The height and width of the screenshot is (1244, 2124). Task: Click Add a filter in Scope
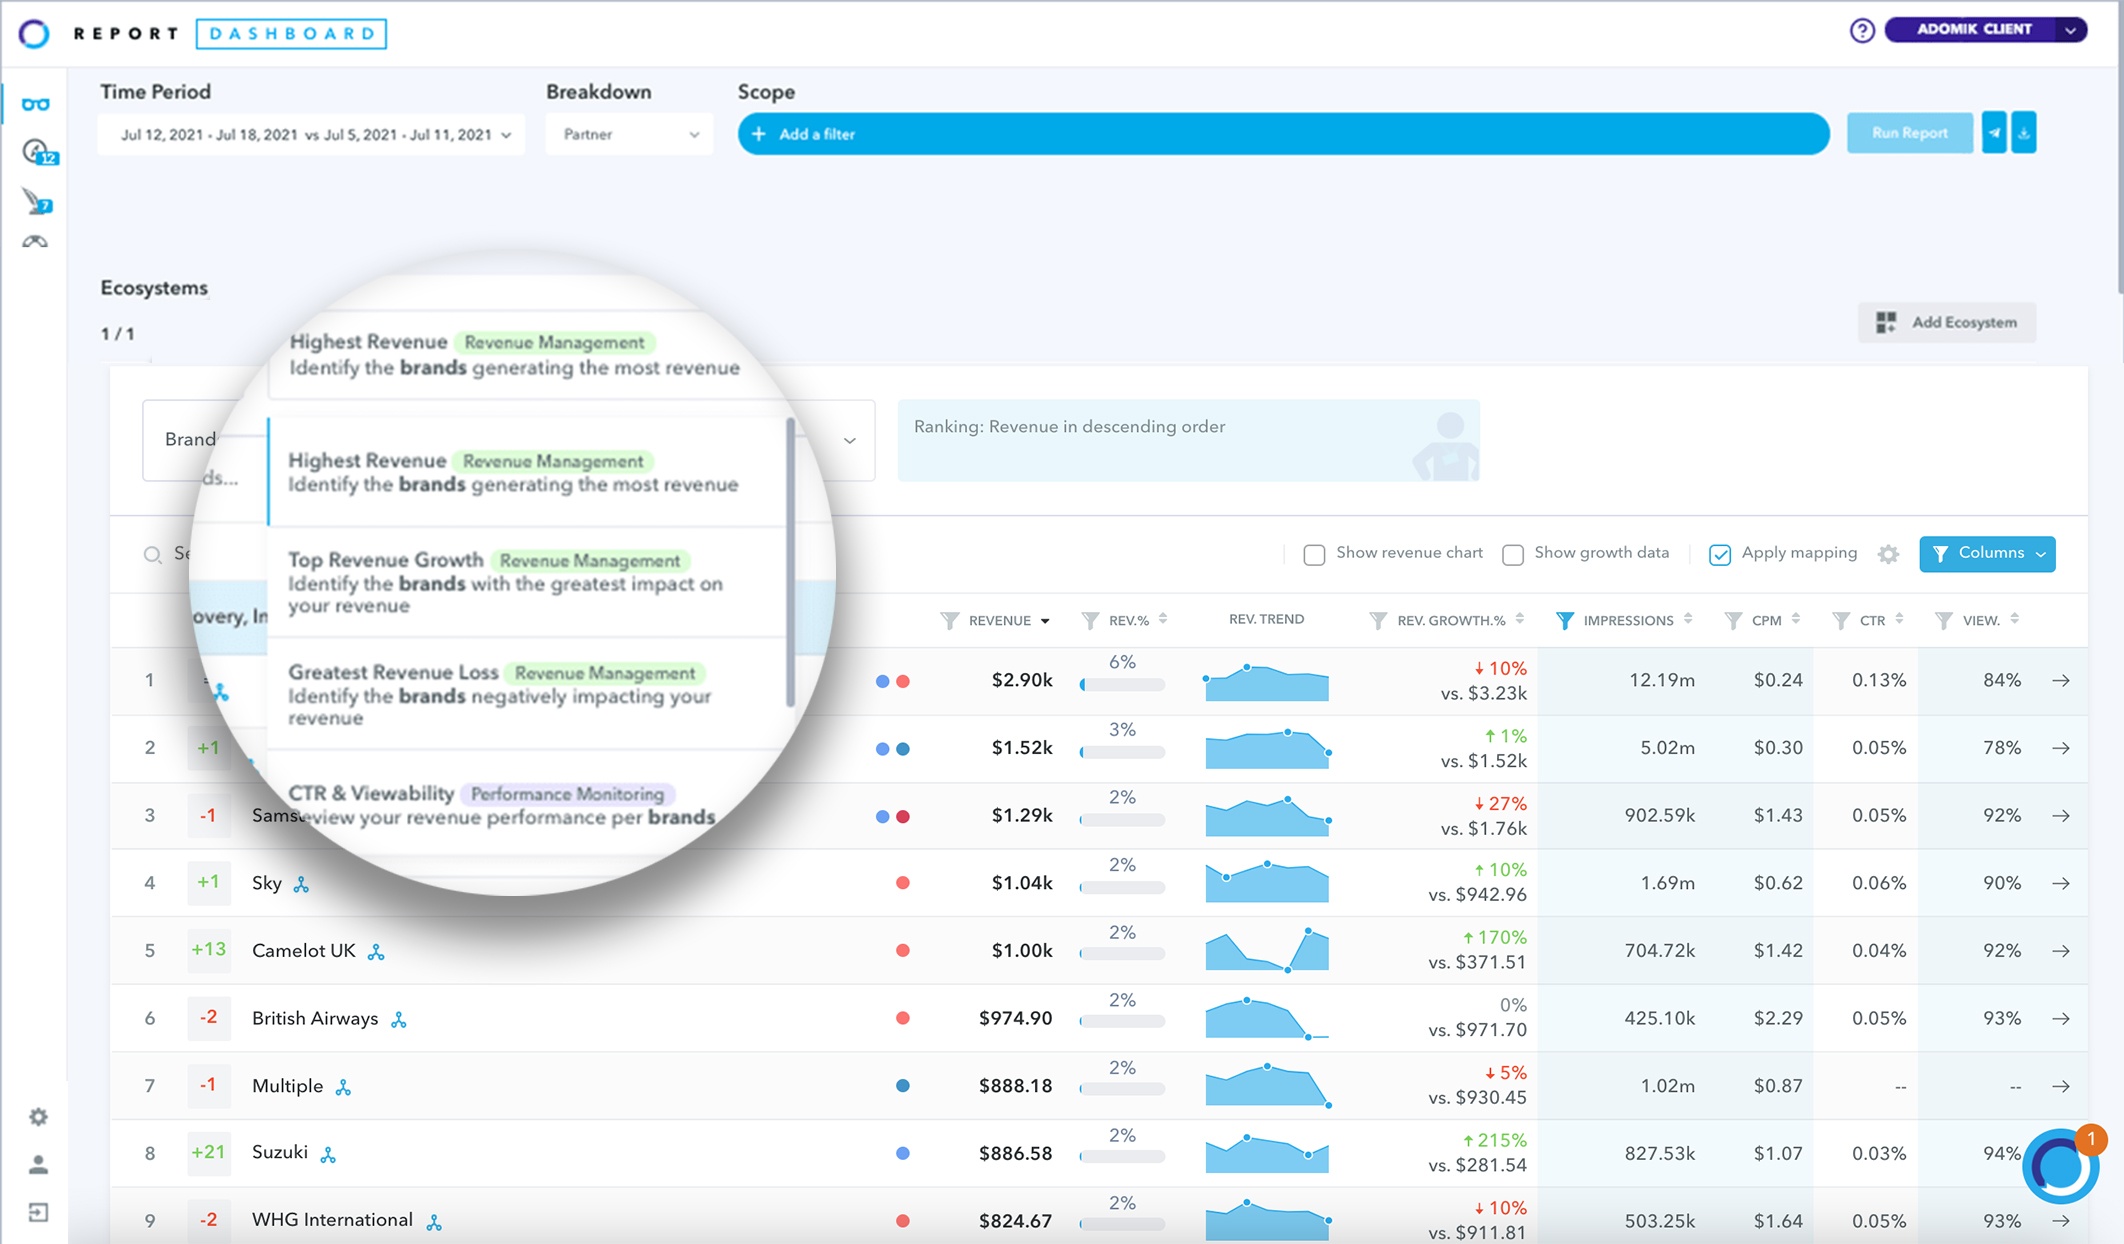point(1283,134)
